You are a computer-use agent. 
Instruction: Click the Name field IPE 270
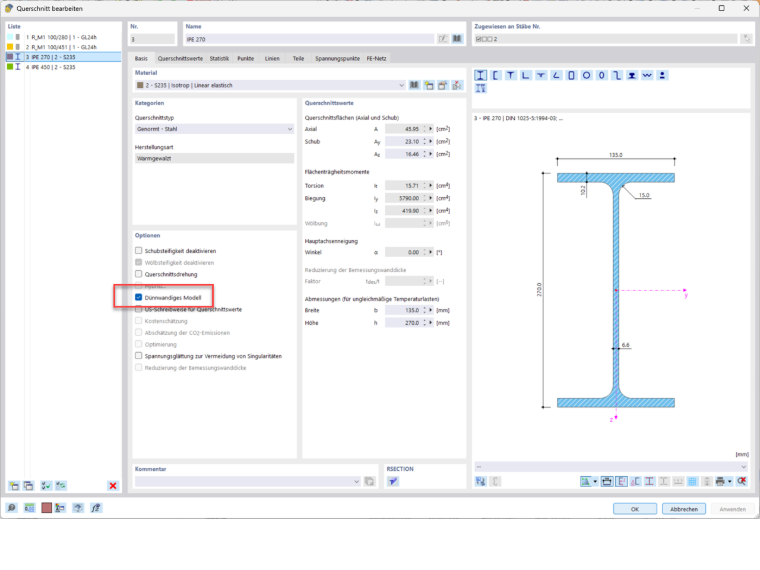pos(310,39)
